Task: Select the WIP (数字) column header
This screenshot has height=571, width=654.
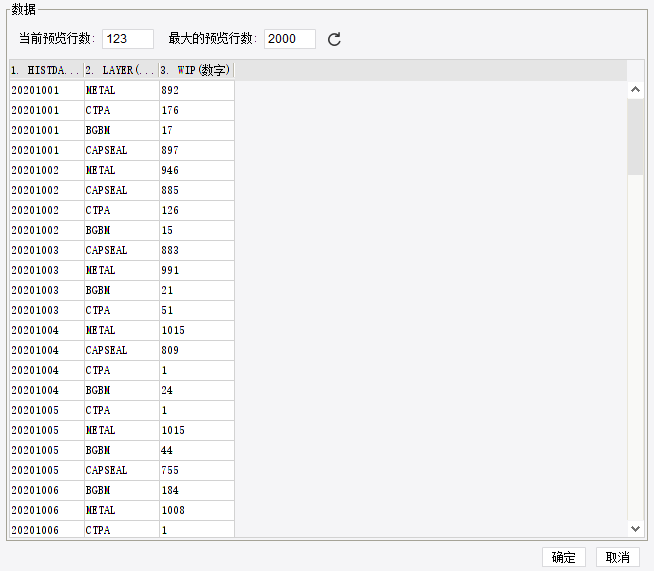Action: [197, 70]
